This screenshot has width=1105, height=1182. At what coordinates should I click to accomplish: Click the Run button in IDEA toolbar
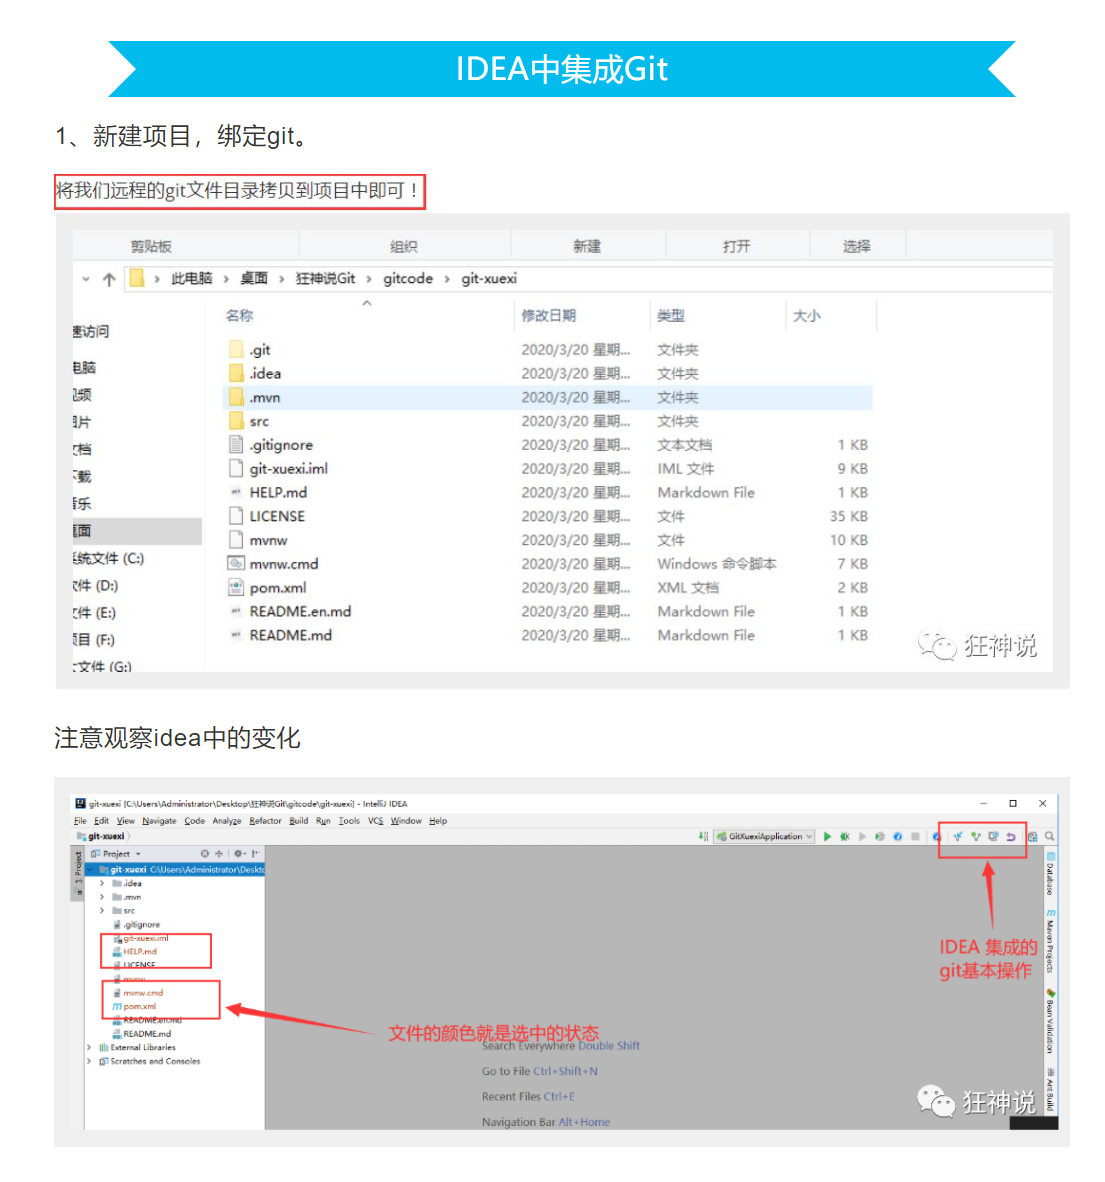[x=827, y=837]
